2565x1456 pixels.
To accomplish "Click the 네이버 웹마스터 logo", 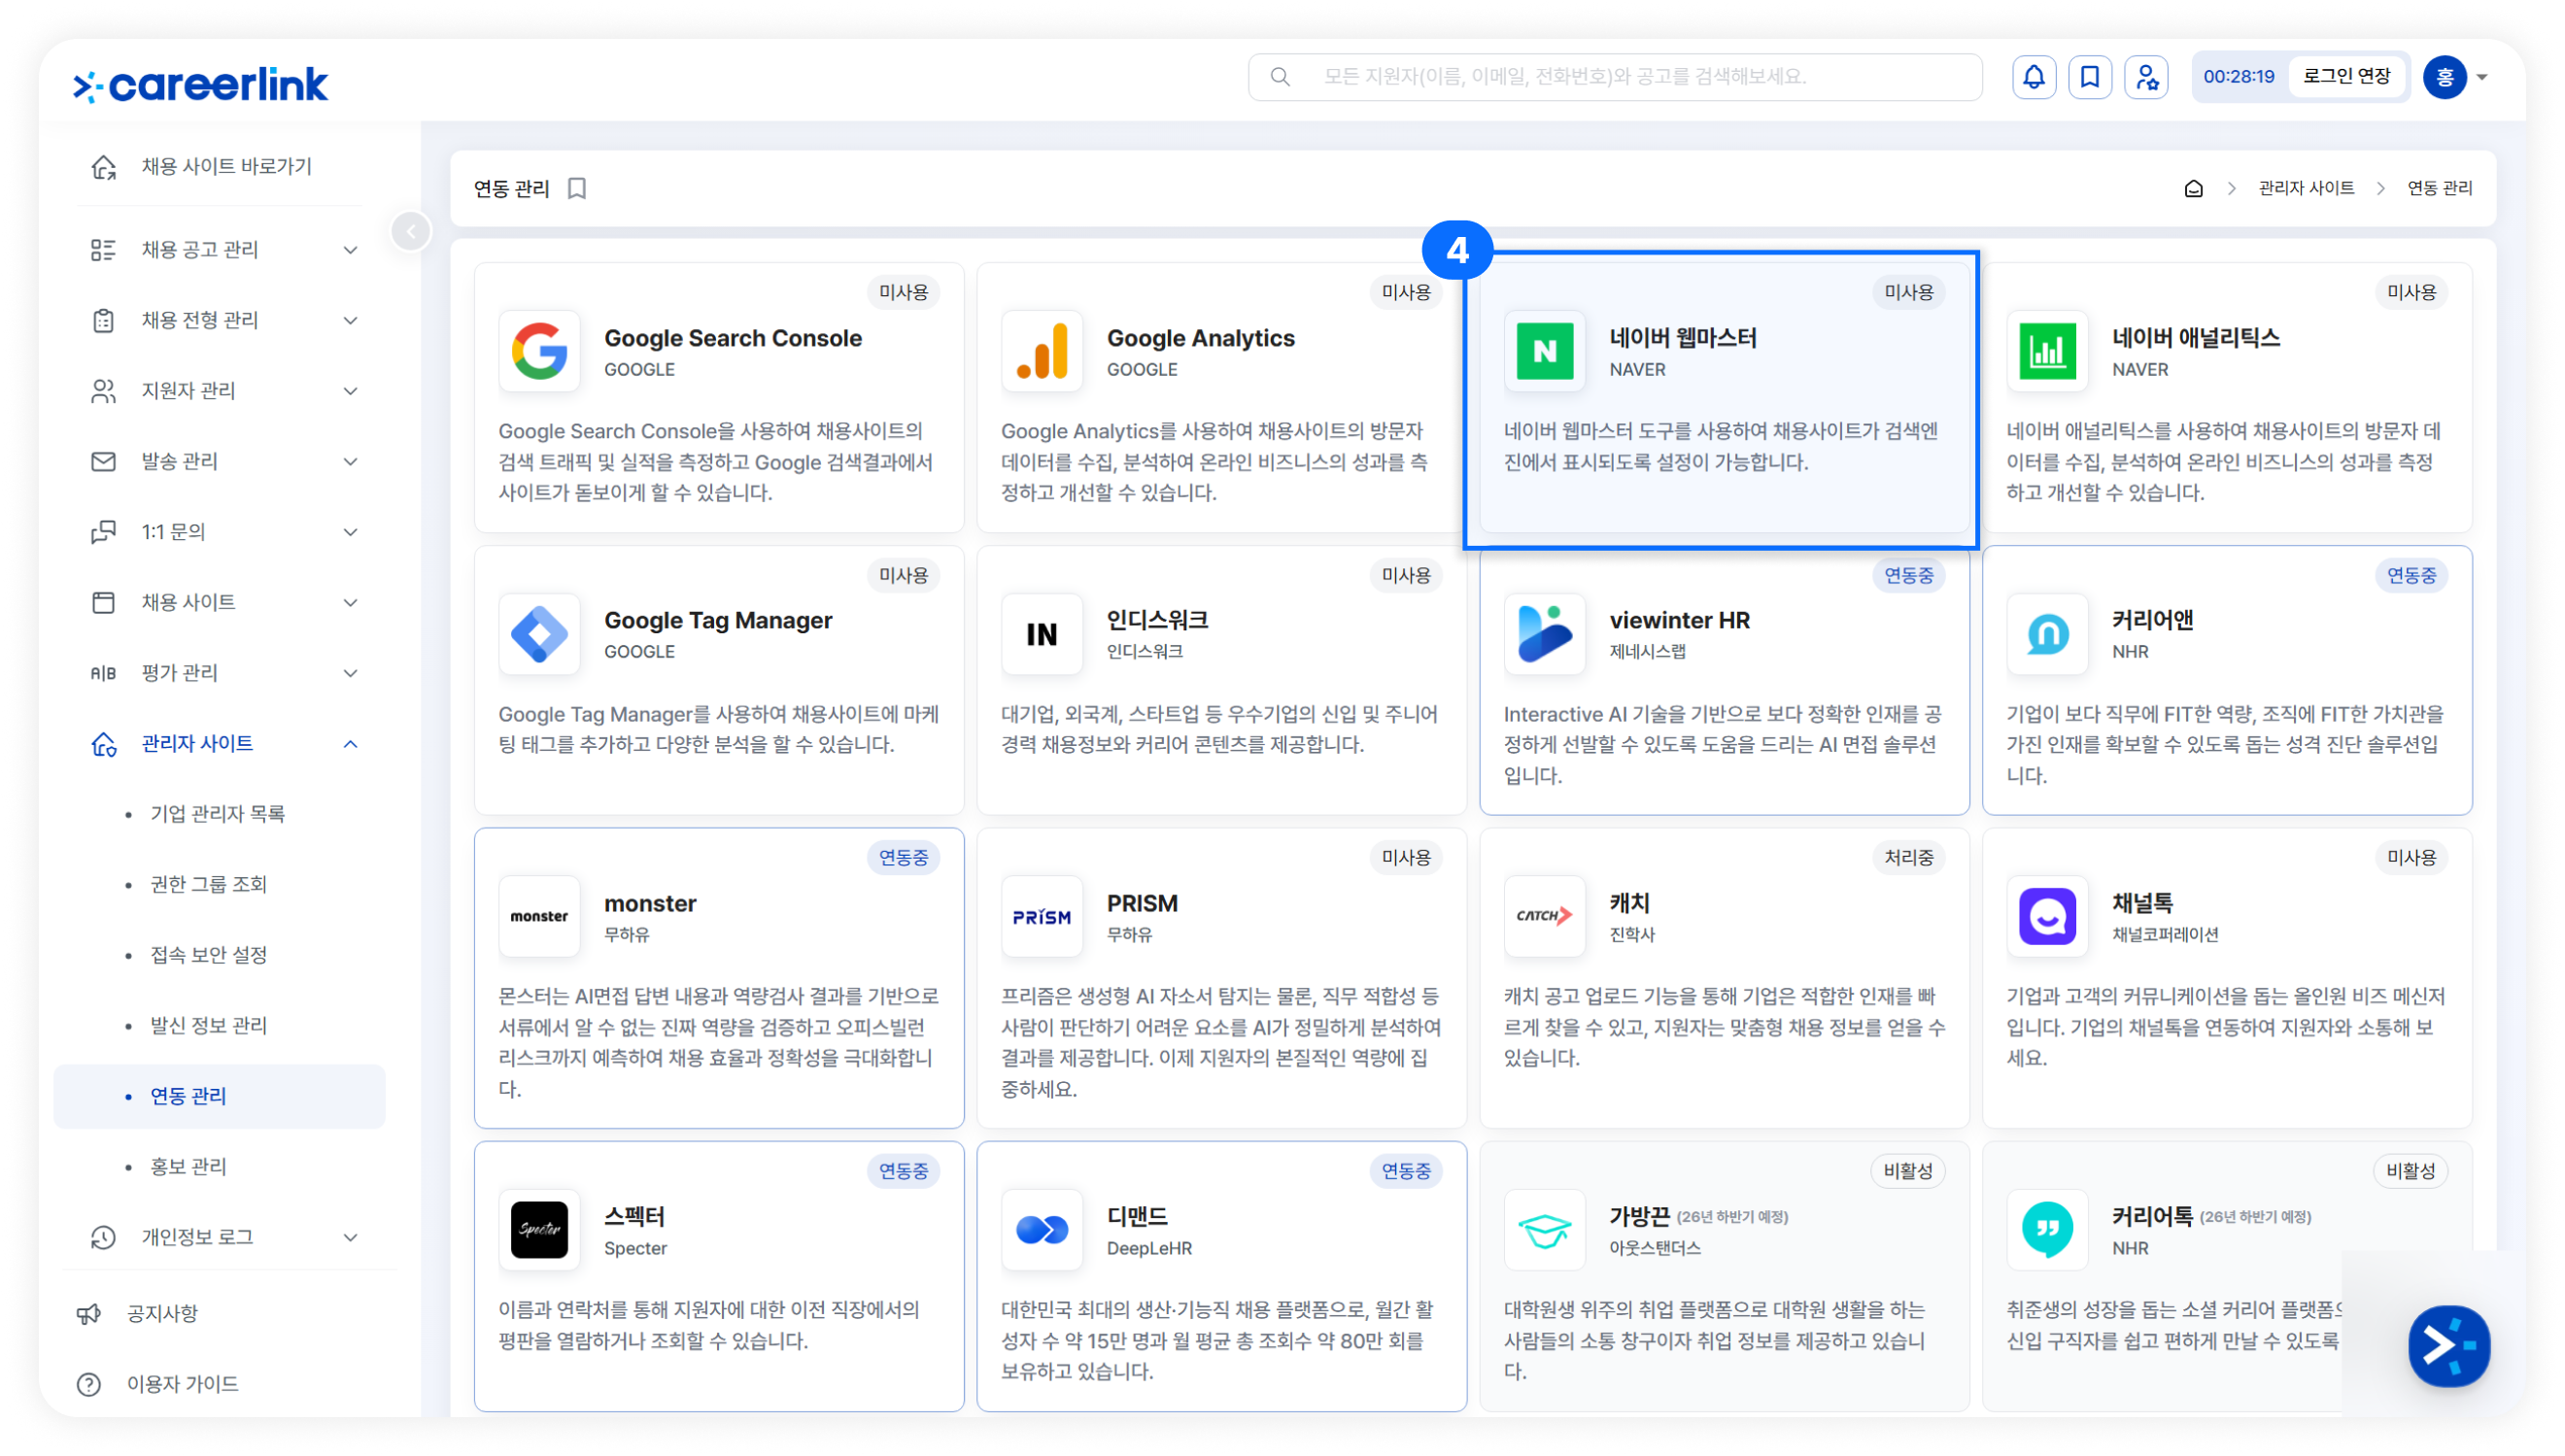I will pyautogui.click(x=1545, y=351).
